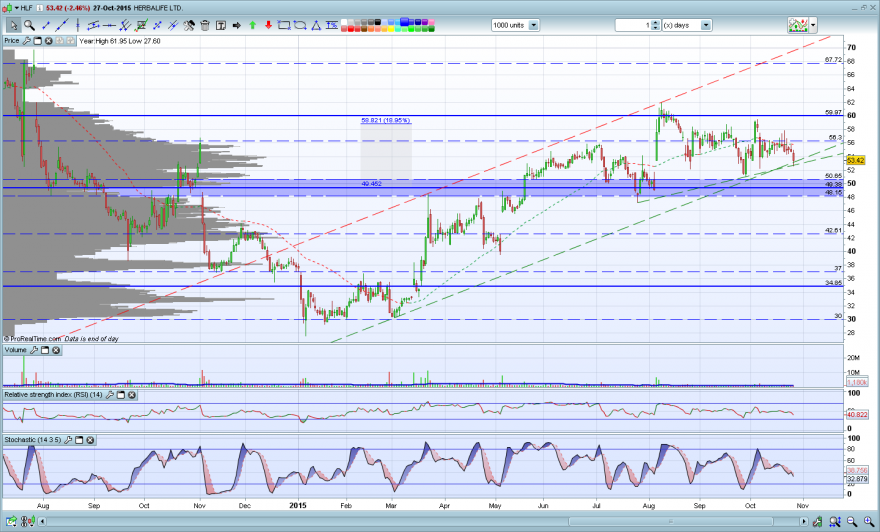Close the RSI indicator panel

(x=132, y=395)
